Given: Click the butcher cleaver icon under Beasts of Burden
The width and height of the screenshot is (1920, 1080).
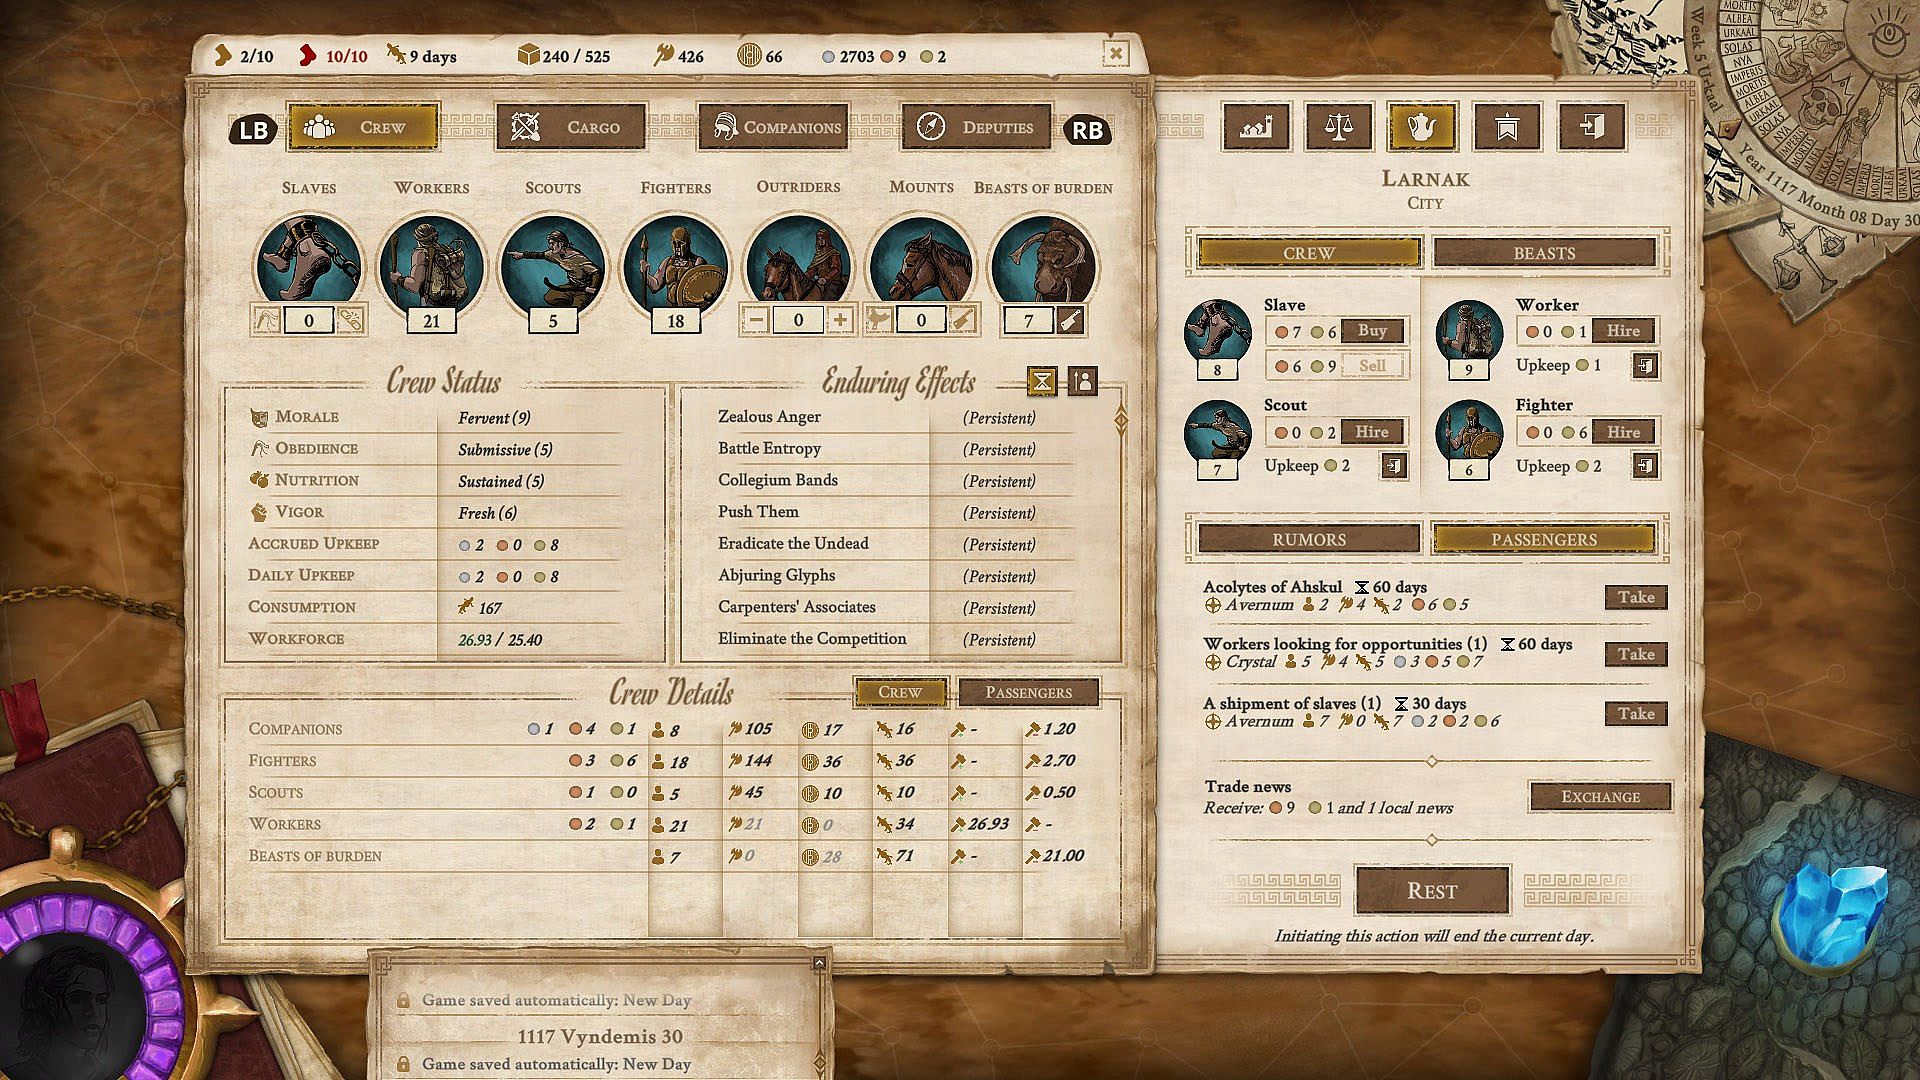Looking at the screenshot, I should [1070, 320].
